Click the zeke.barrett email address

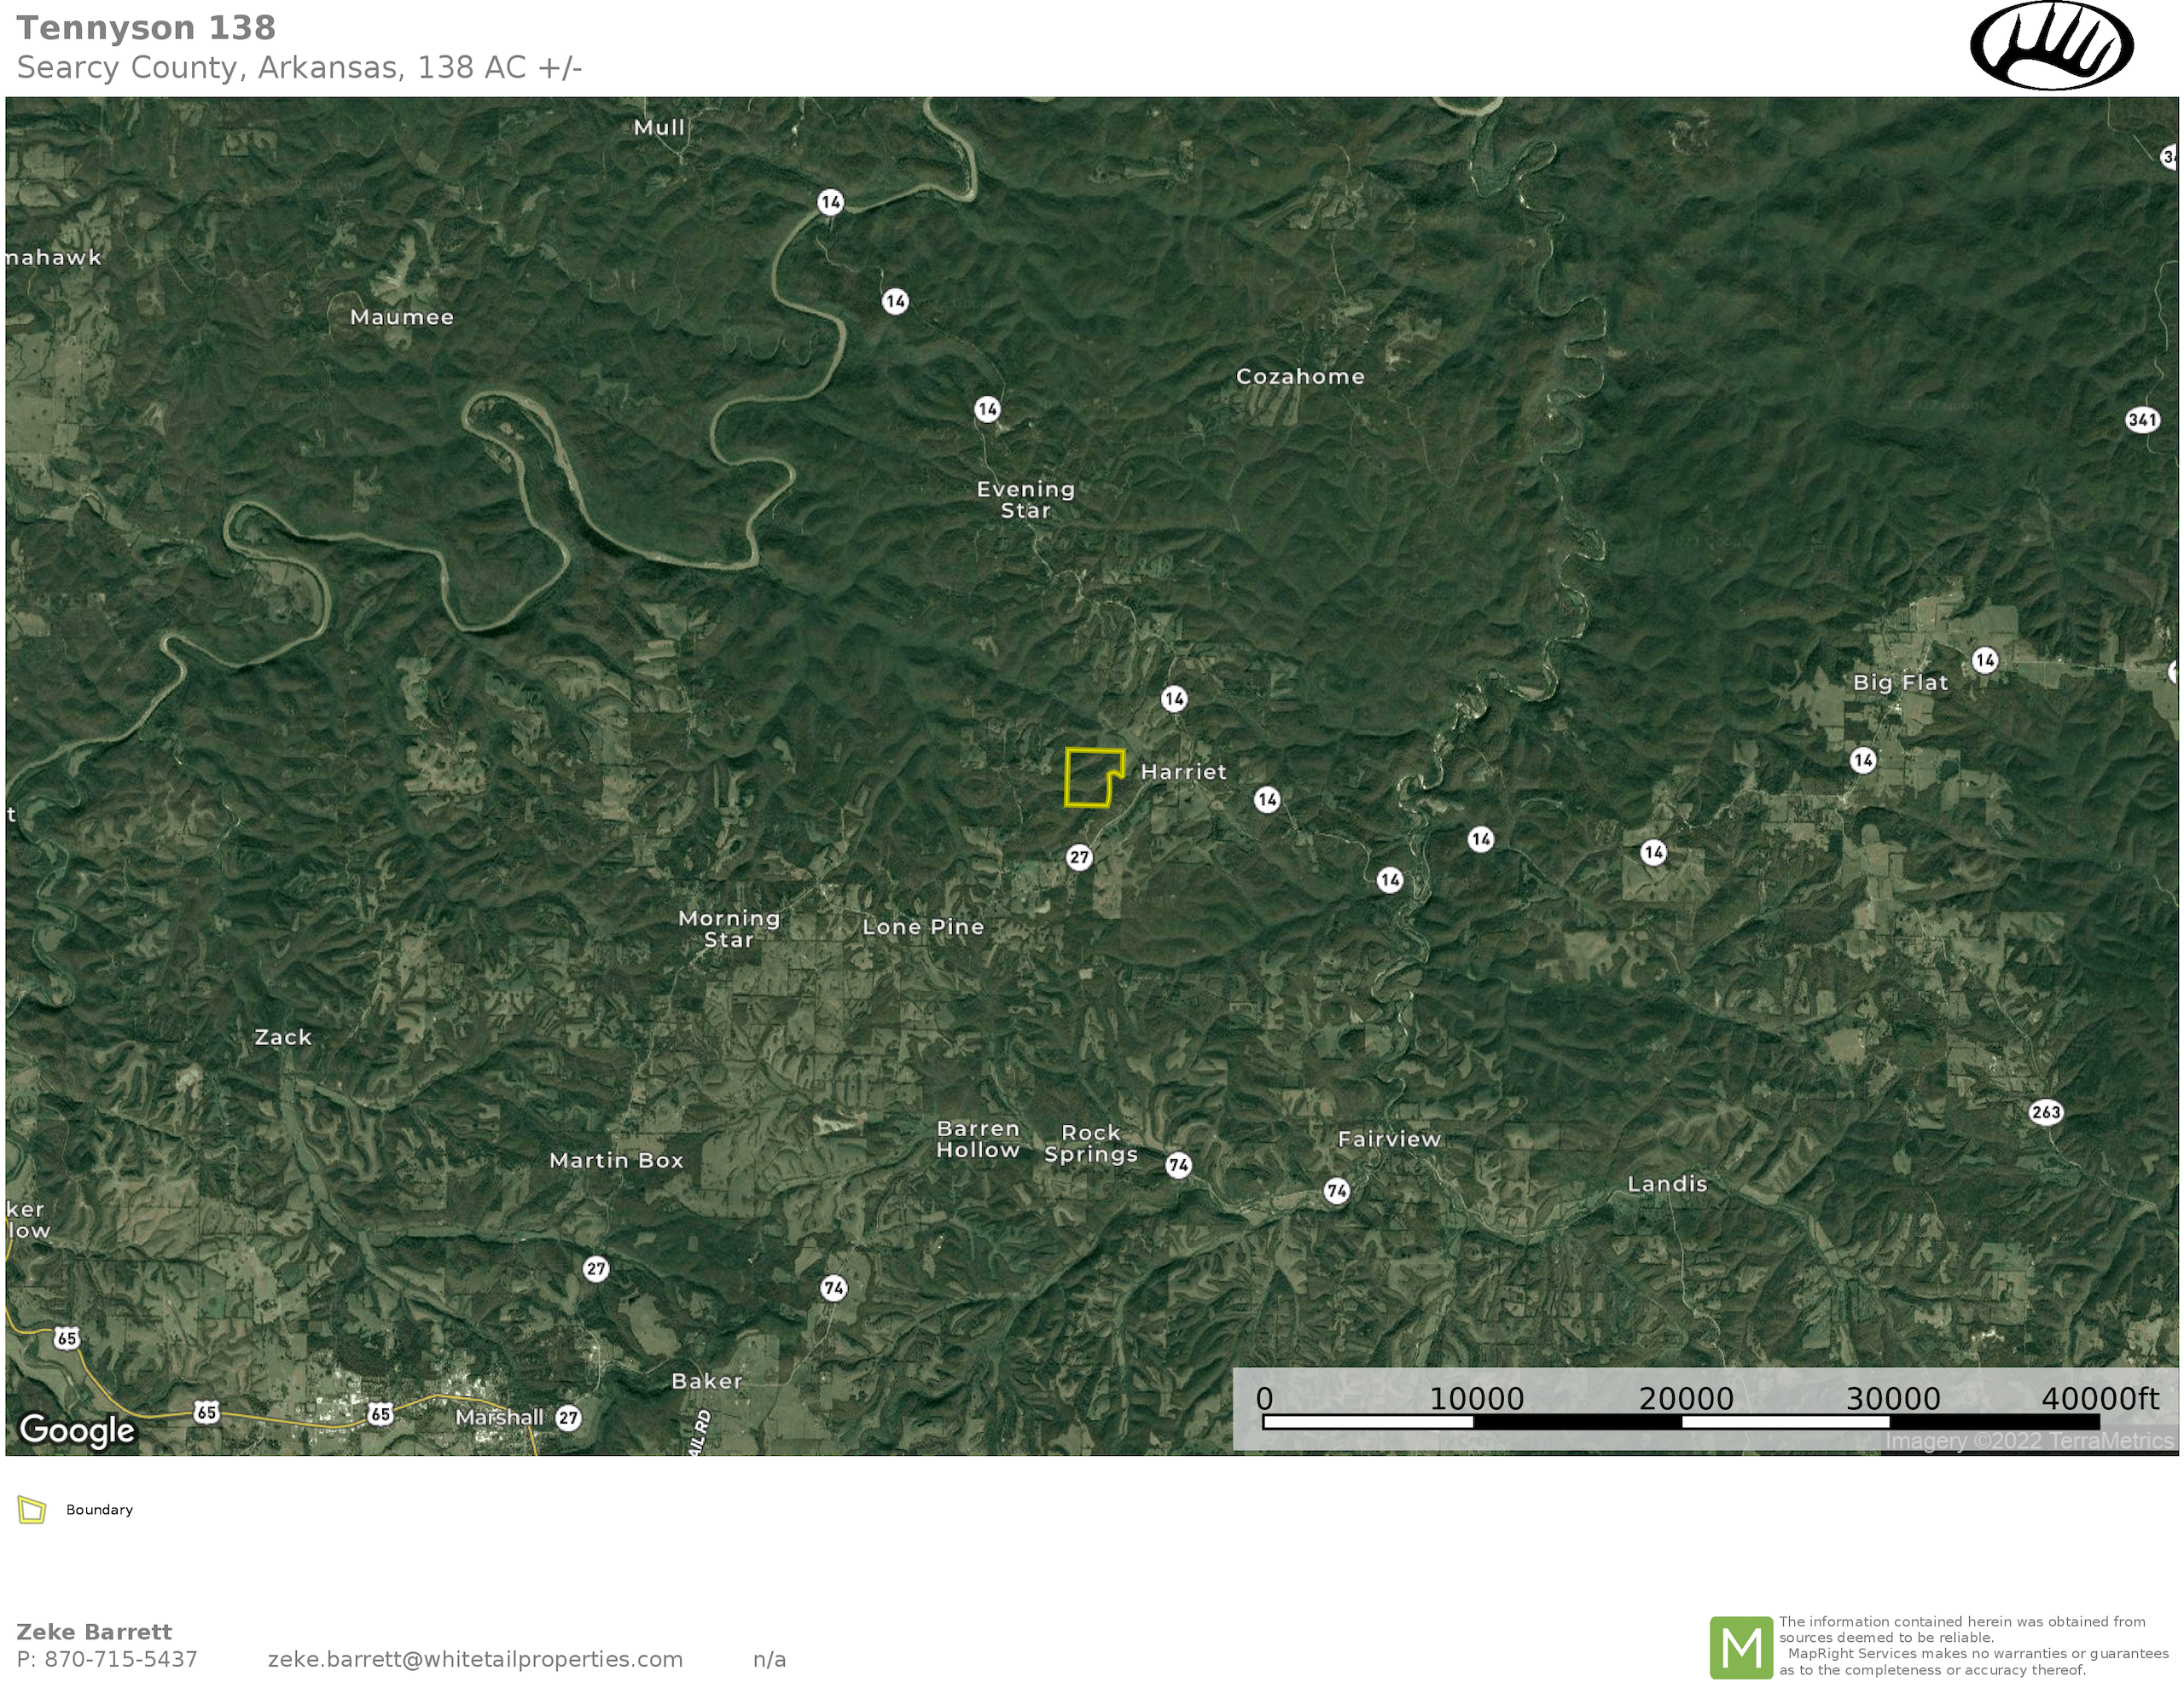coord(475,1659)
